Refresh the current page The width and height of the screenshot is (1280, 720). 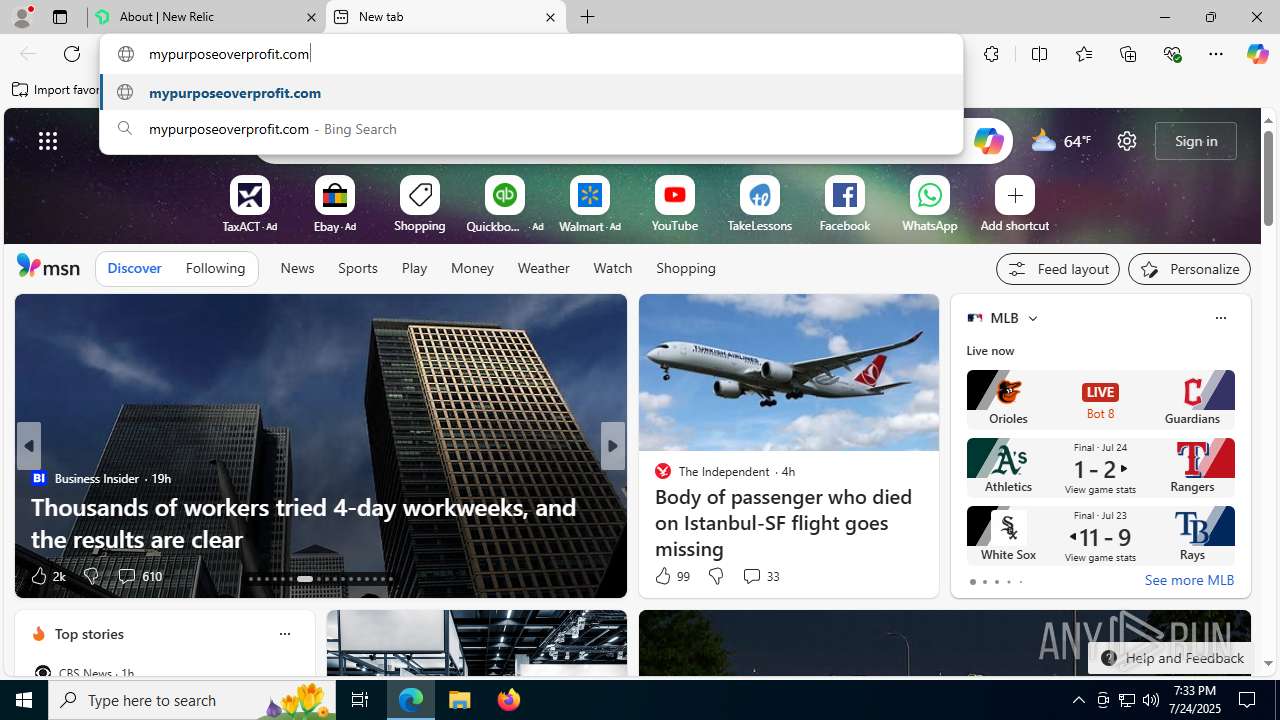(x=72, y=54)
